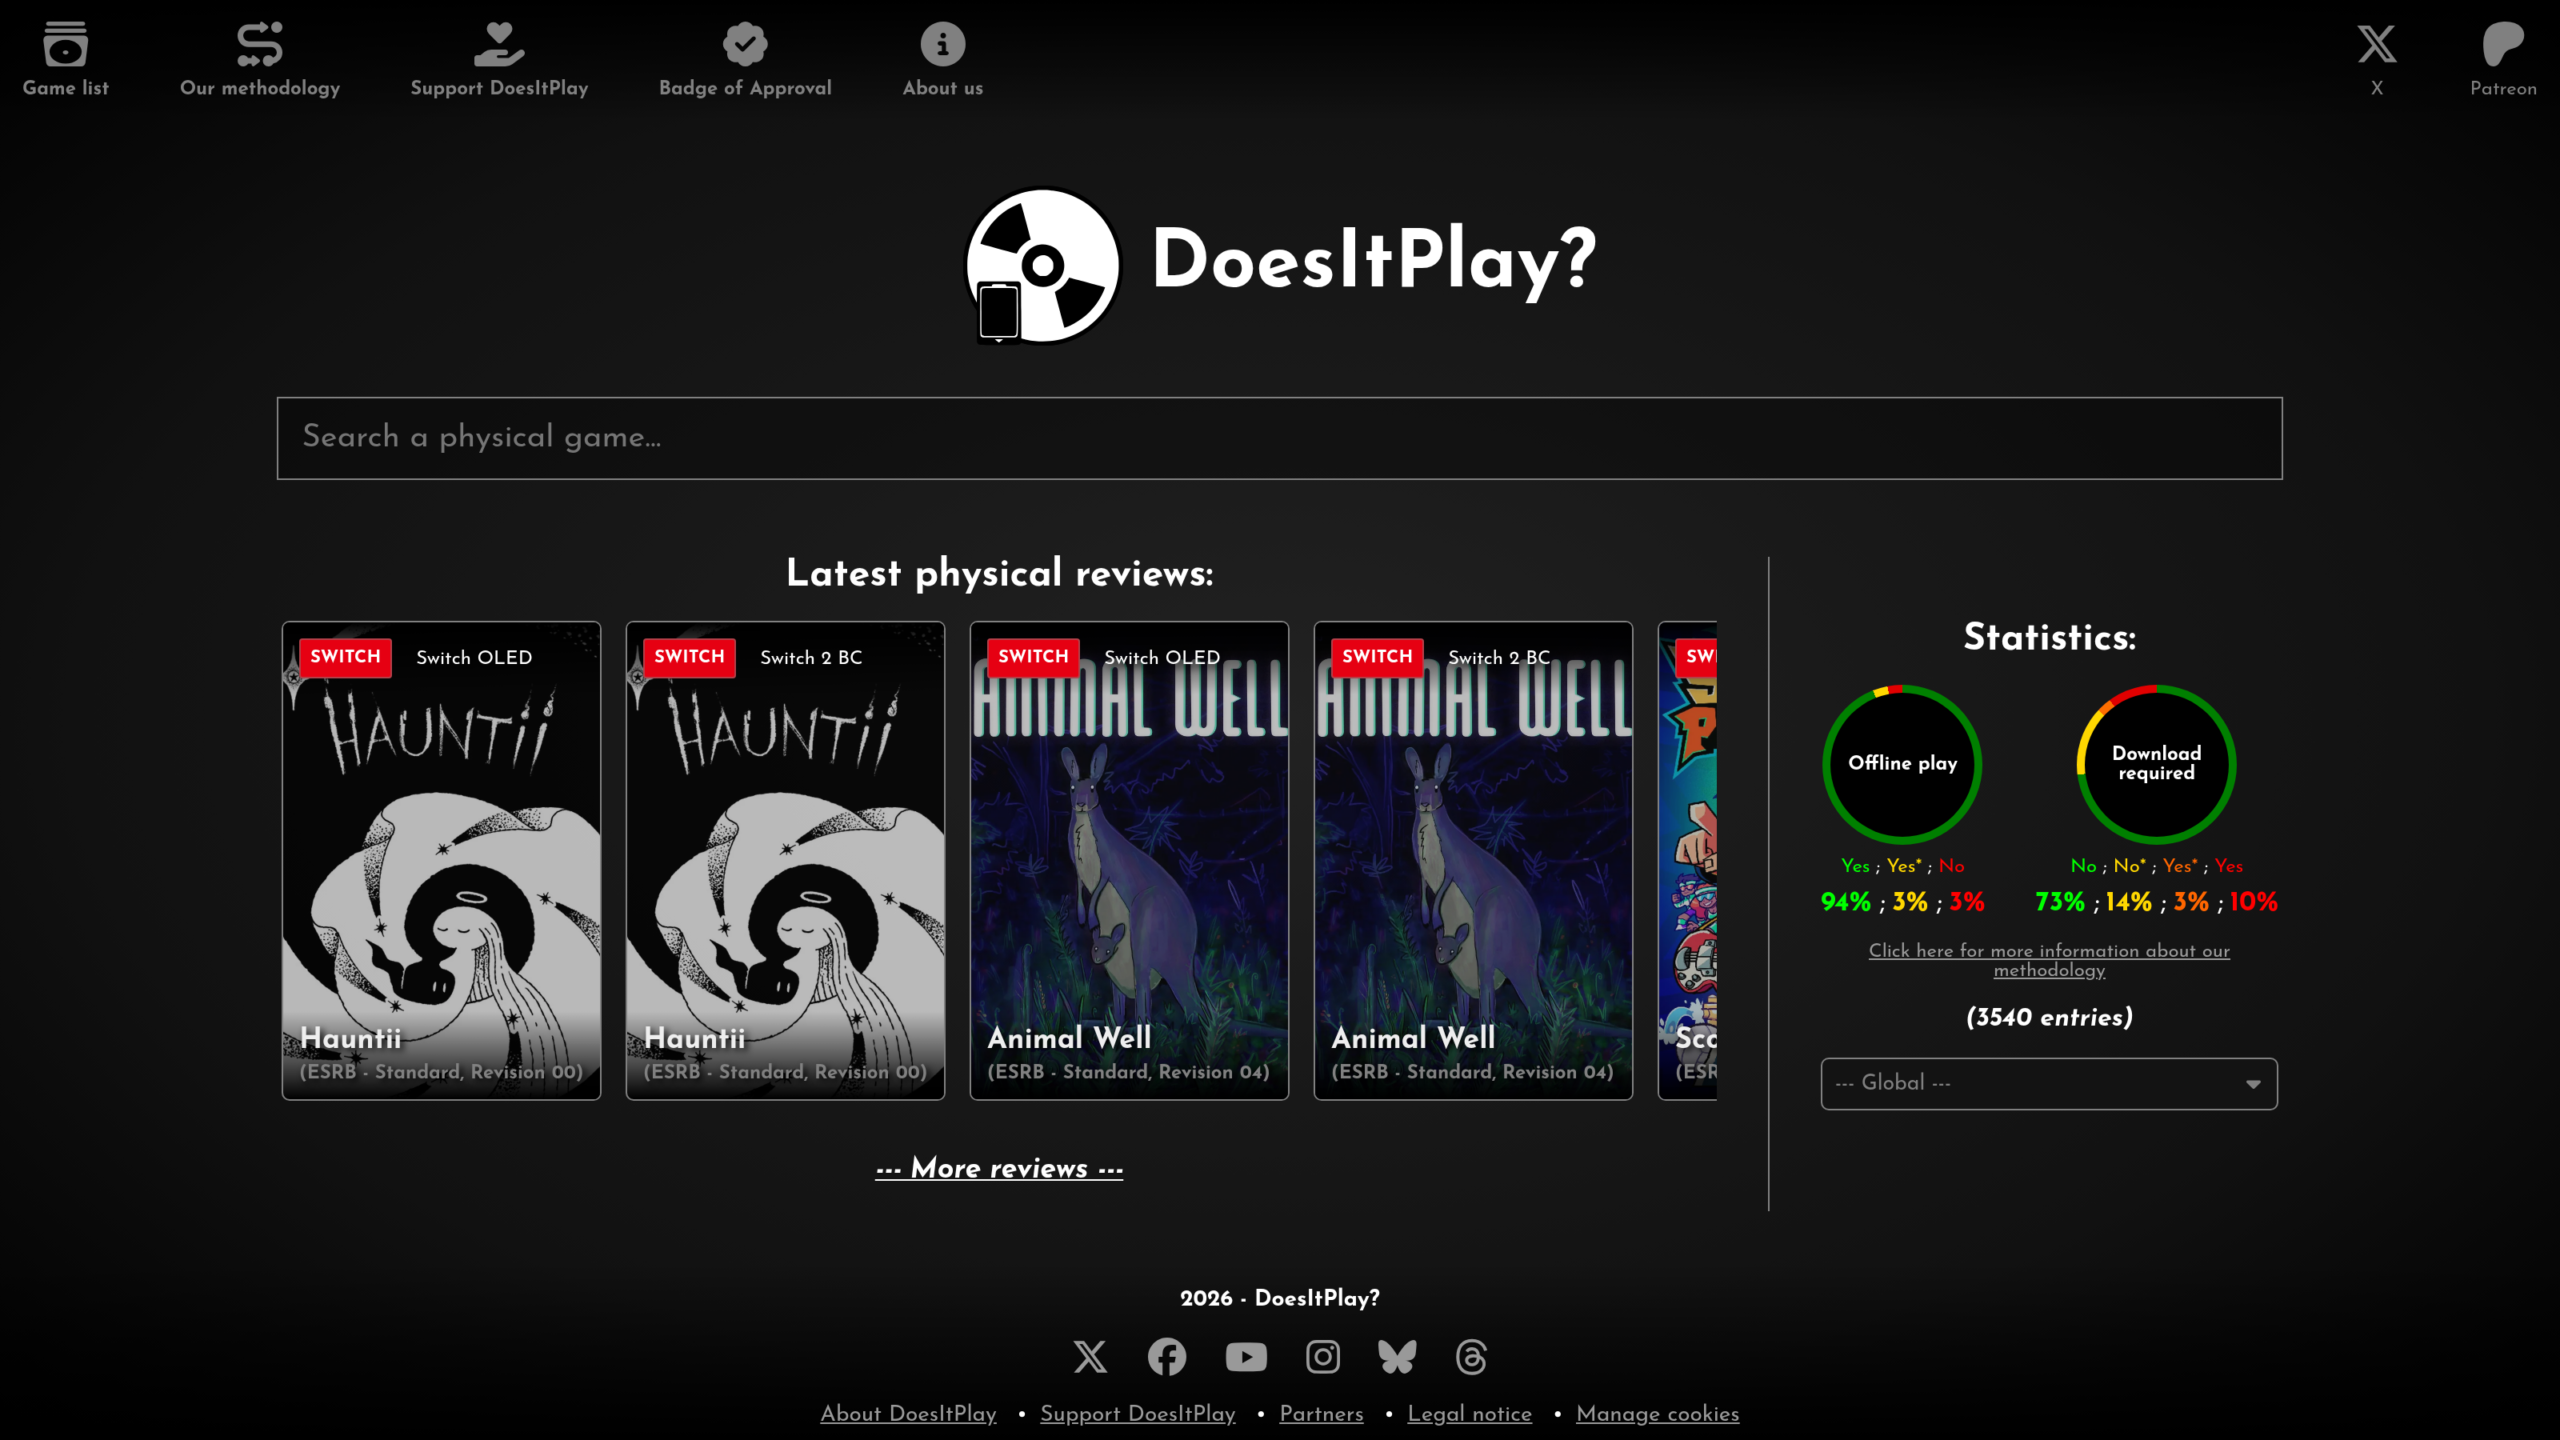
Task: Open Hauntii Switch 2 BC review card
Action: click(785, 861)
